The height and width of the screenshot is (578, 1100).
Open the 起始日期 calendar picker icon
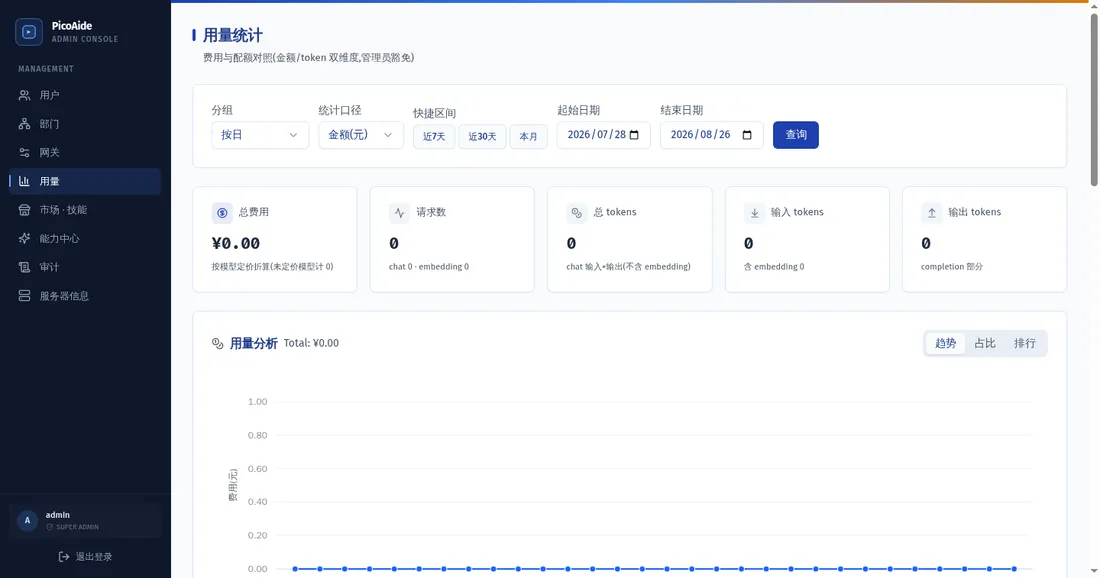(634, 135)
